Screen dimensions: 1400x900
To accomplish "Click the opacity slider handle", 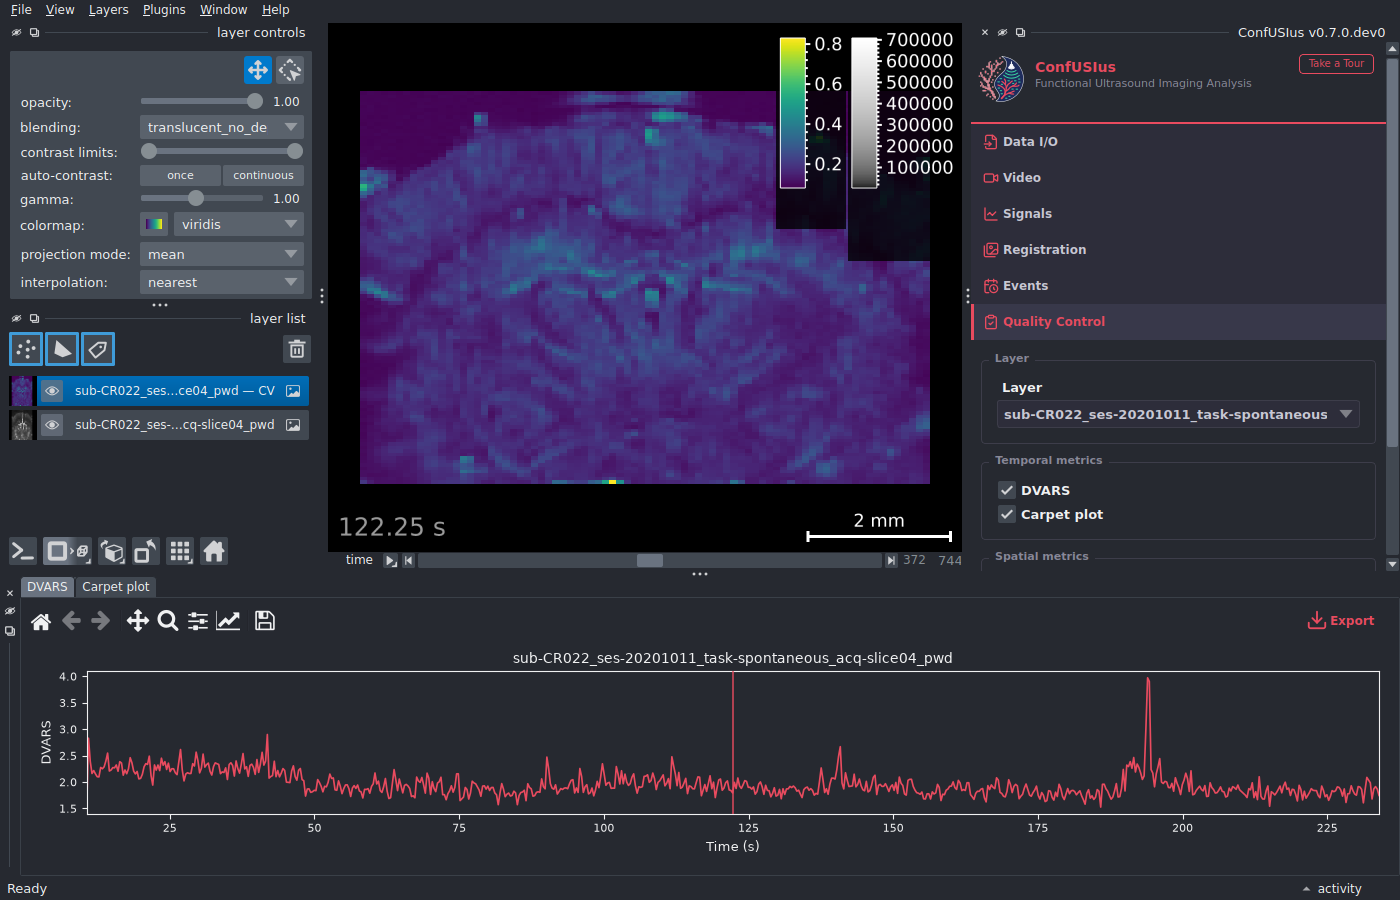I will click(255, 101).
